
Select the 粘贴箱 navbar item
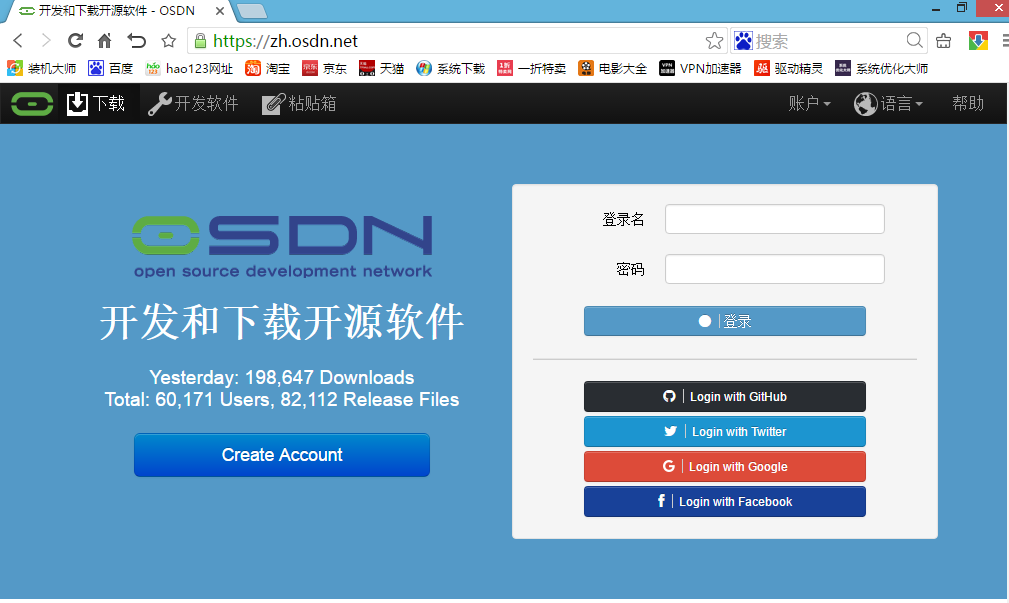299,104
